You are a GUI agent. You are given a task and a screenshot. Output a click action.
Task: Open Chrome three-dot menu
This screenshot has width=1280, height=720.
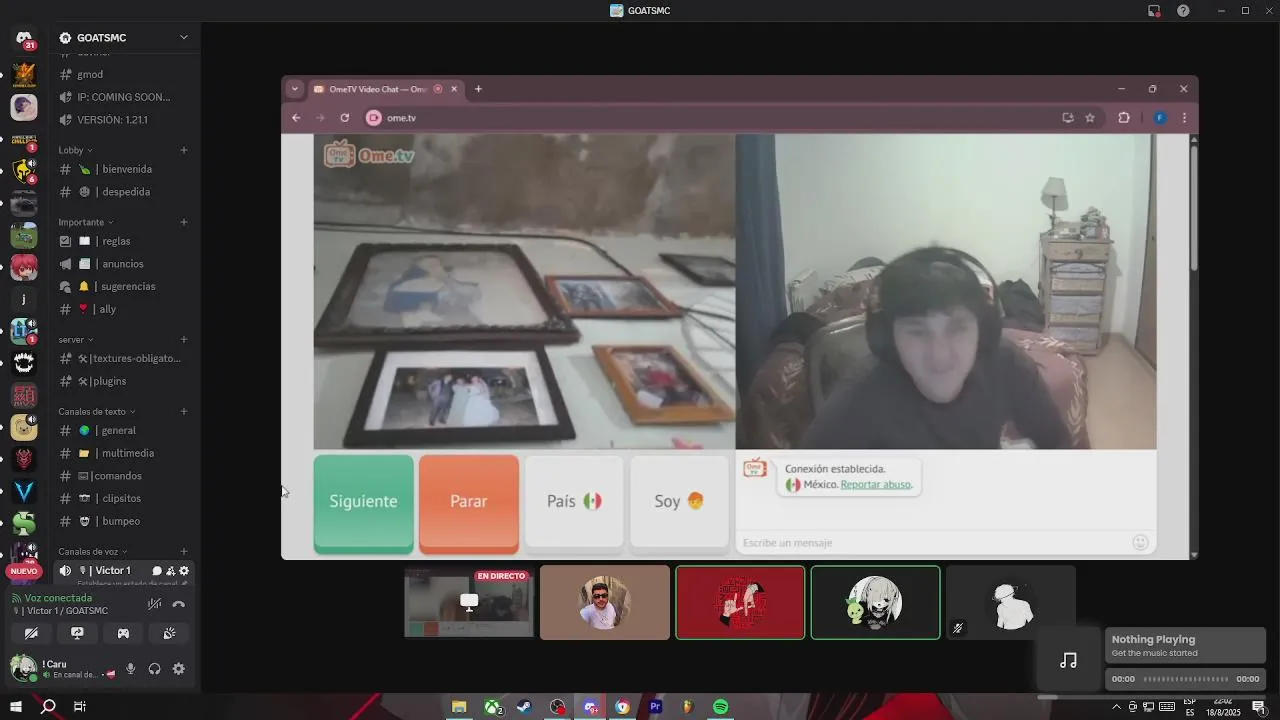[1185, 118]
